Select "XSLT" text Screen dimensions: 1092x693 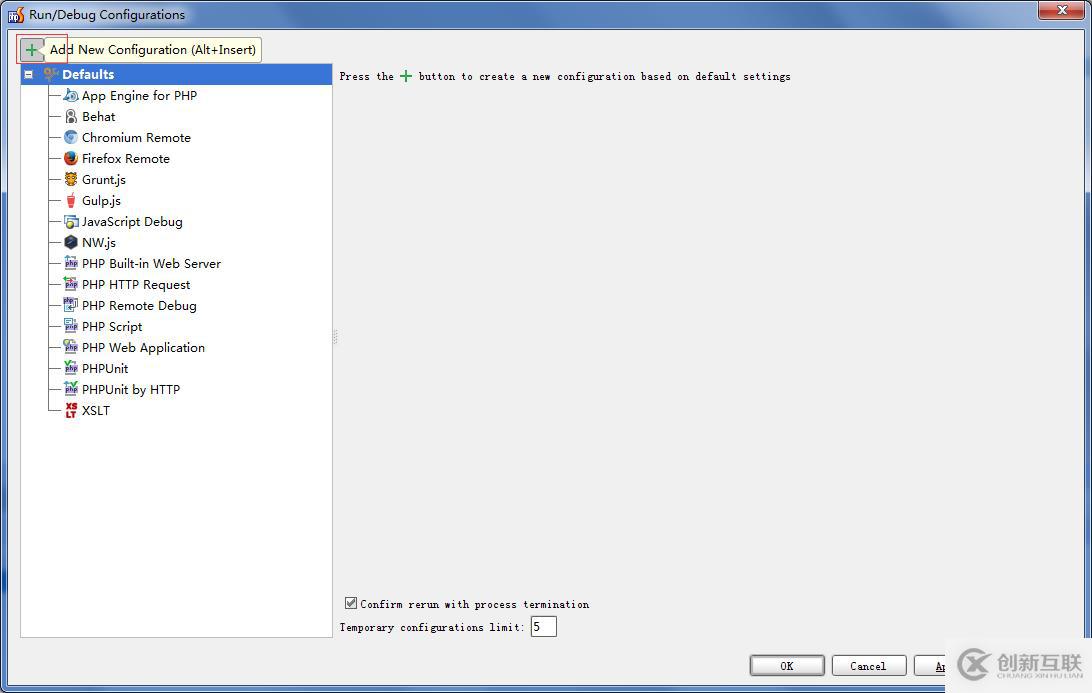tap(96, 410)
